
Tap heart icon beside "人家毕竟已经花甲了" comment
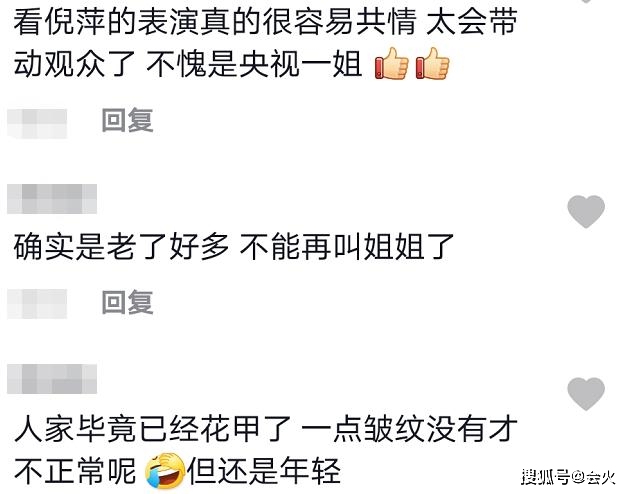click(x=586, y=393)
